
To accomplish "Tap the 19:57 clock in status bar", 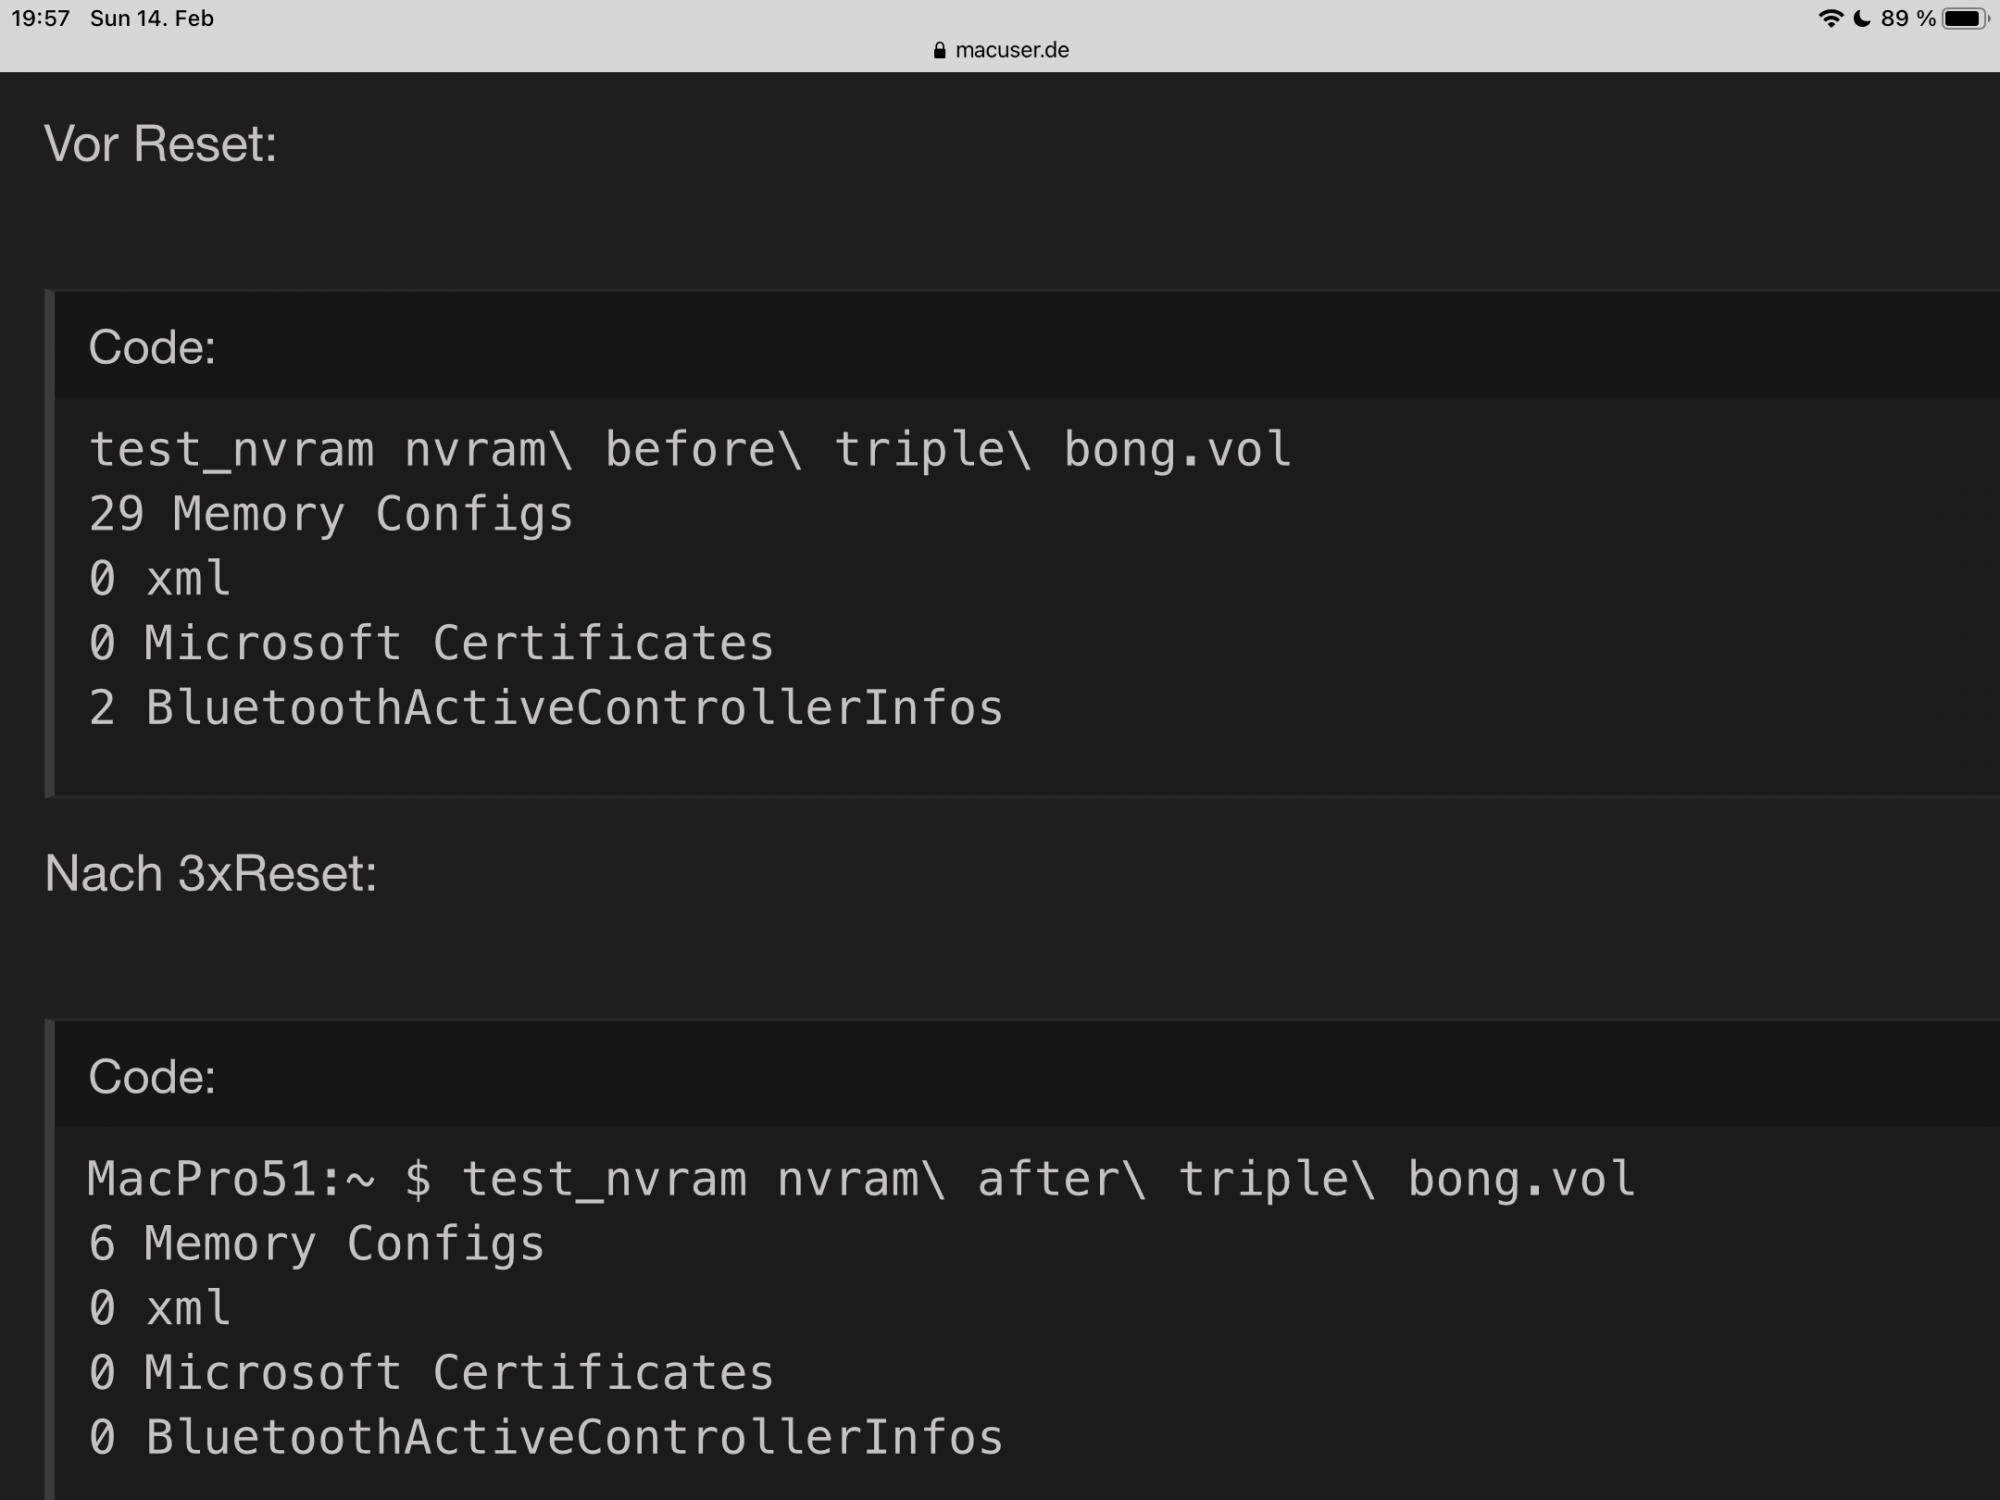I will tap(40, 18).
